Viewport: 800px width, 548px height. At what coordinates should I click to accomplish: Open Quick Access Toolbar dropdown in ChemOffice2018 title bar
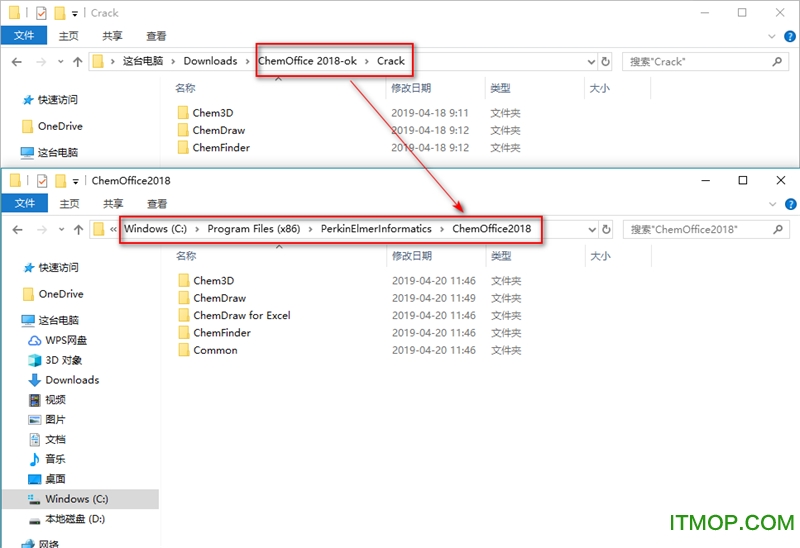click(75, 181)
